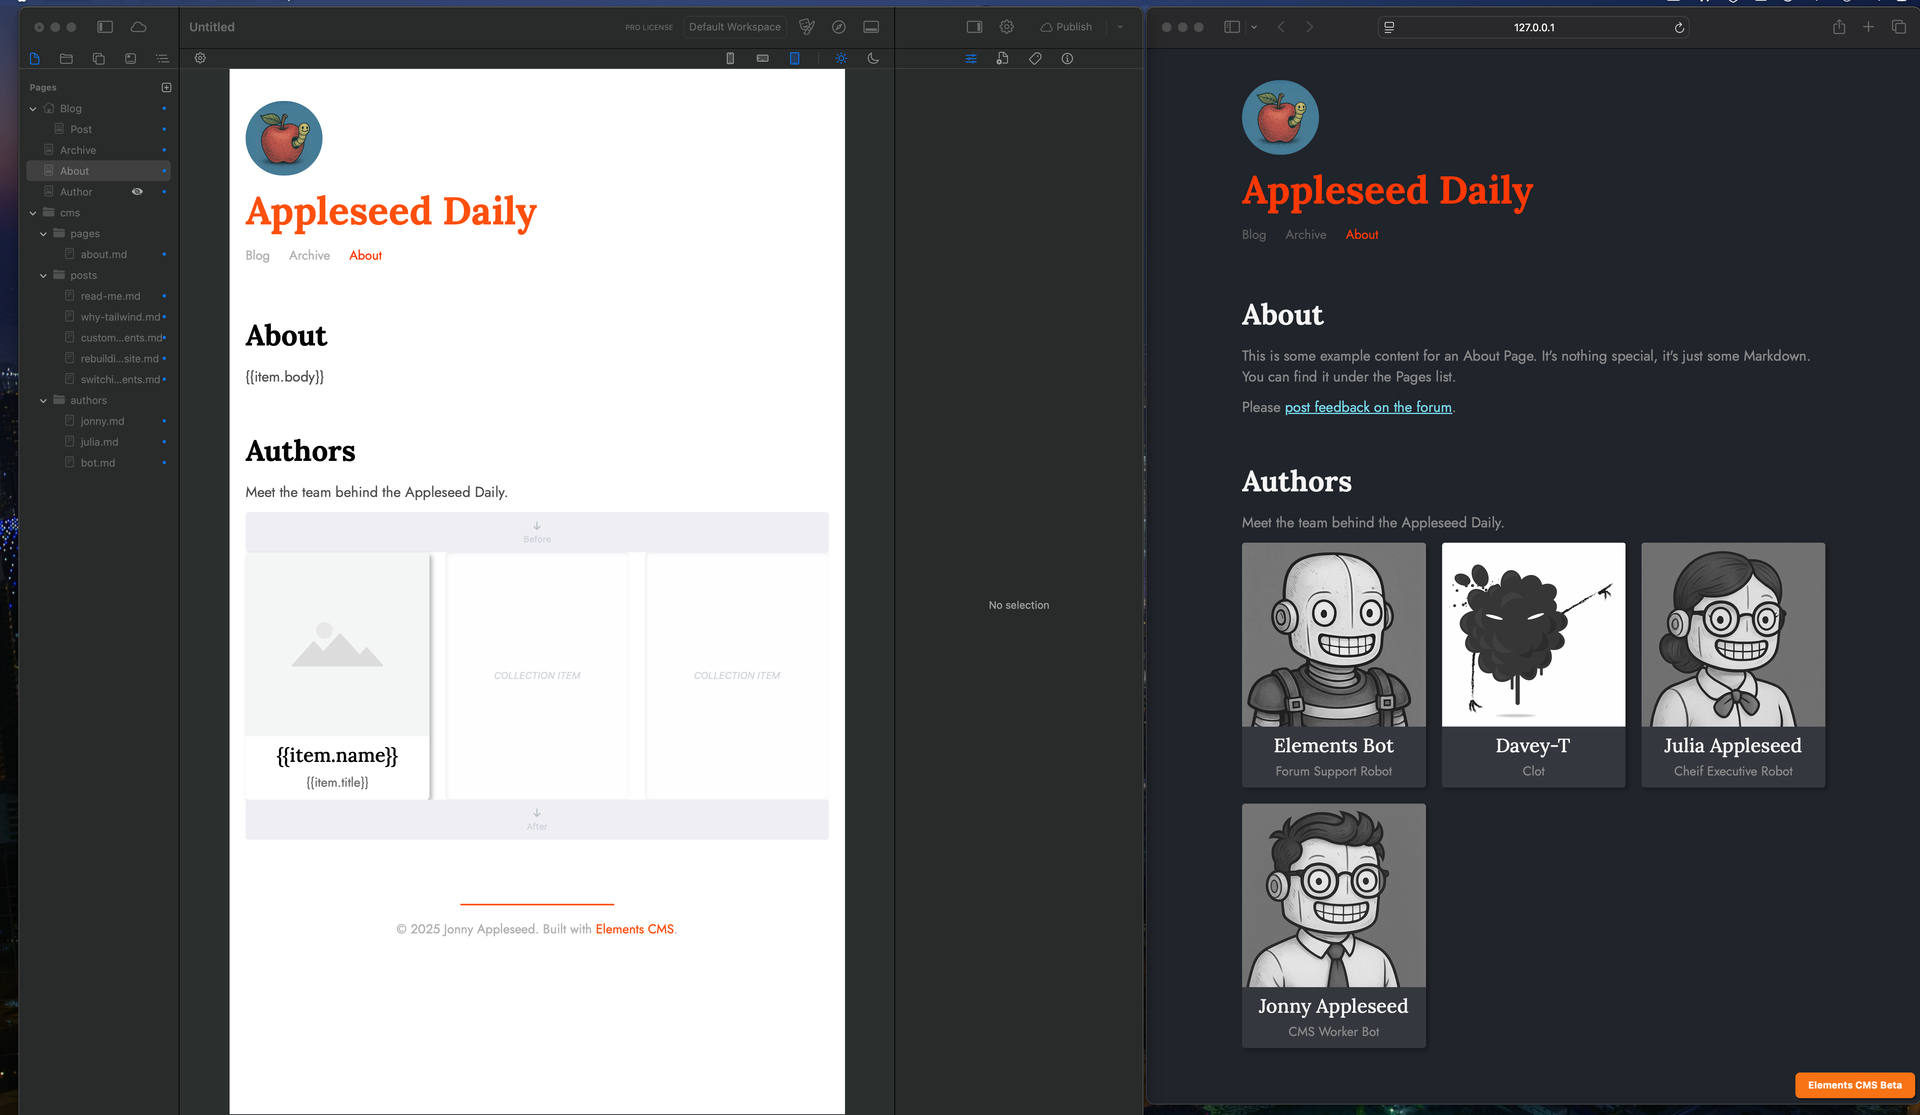Open the info inspector icon
This screenshot has width=1920, height=1115.
click(1067, 59)
